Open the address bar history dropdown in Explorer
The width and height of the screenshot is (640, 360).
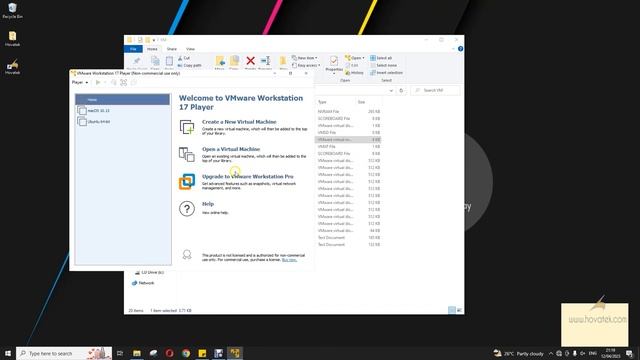[391, 91]
